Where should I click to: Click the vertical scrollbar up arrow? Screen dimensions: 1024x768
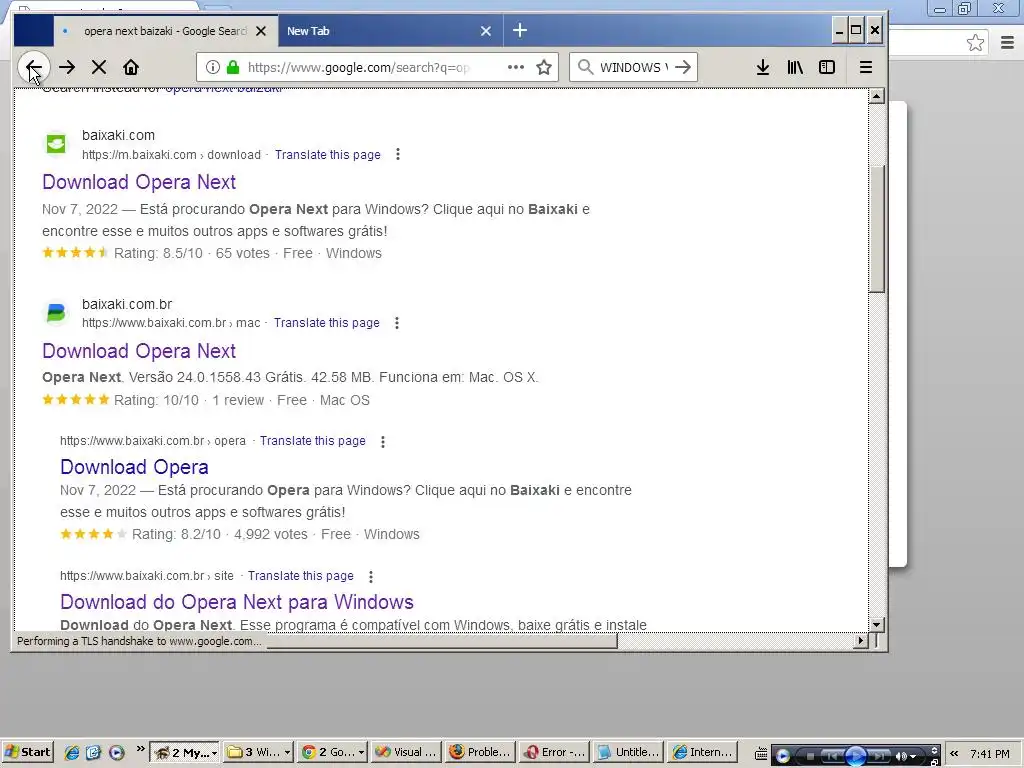click(x=876, y=96)
